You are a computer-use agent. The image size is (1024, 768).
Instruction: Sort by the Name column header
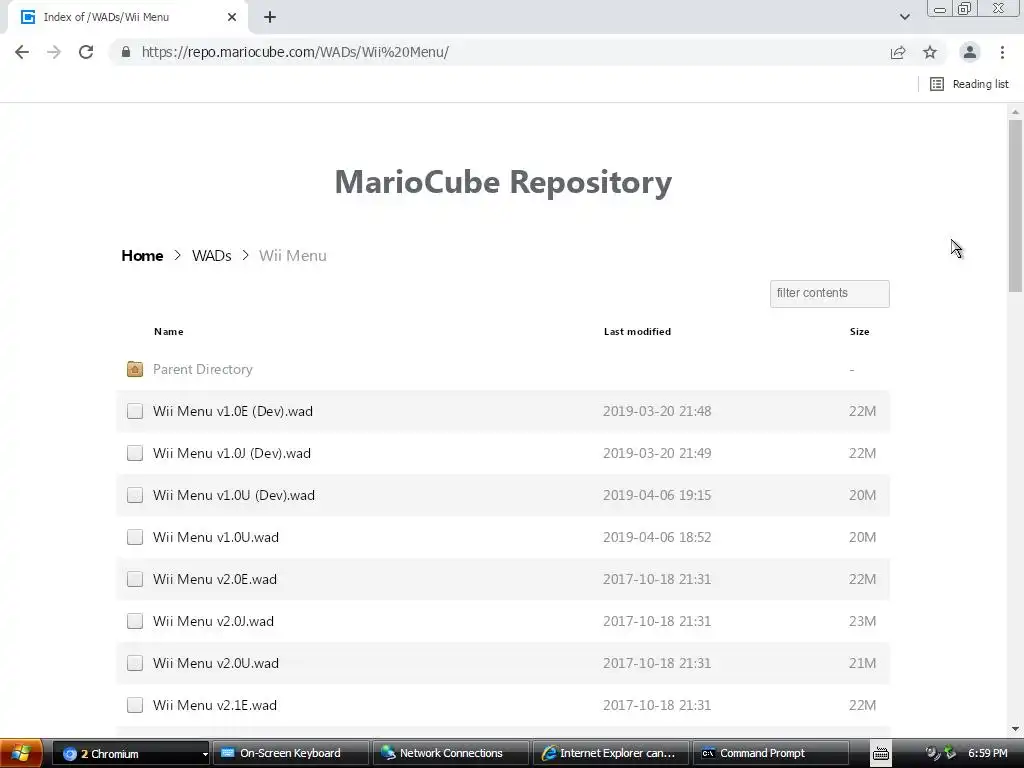click(168, 332)
